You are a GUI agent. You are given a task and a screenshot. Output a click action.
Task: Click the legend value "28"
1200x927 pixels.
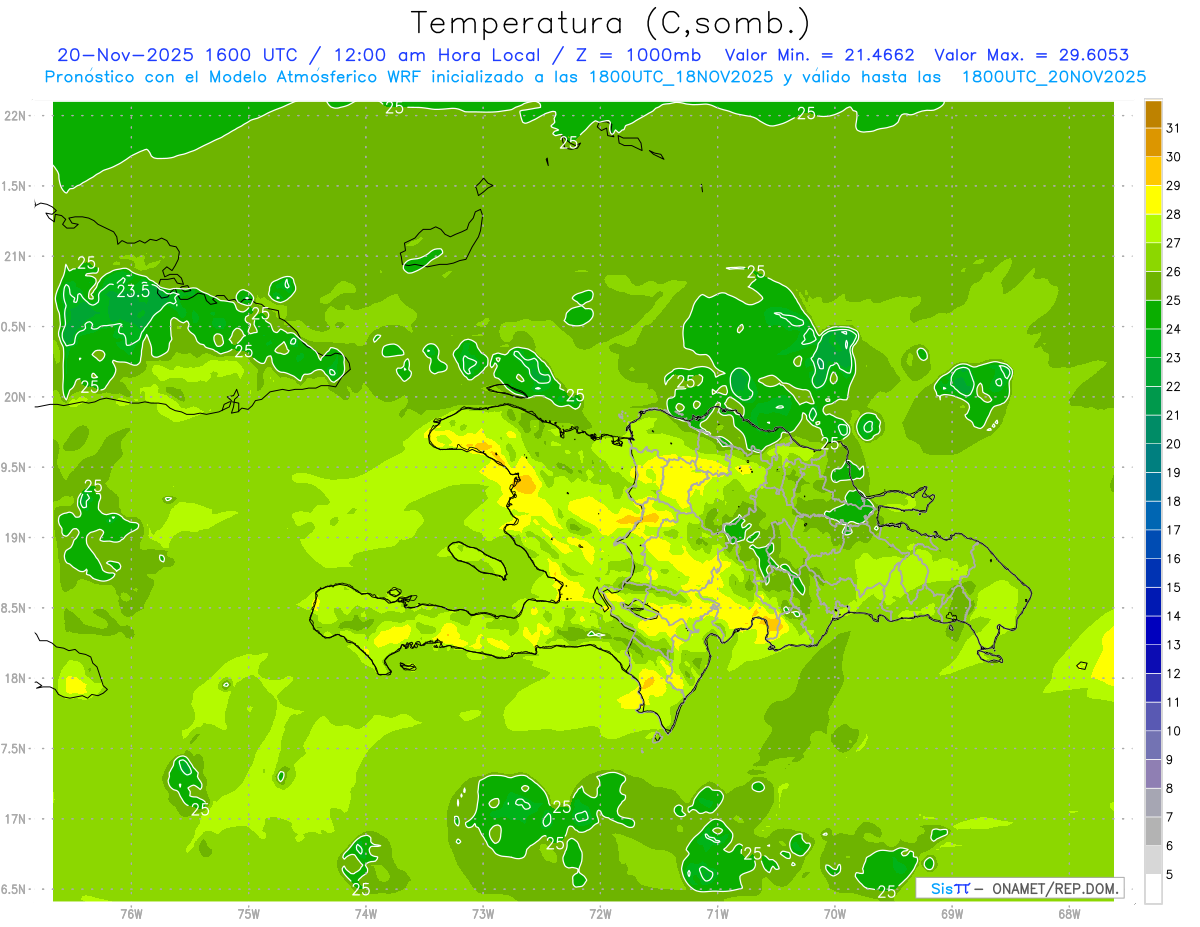1174,214
